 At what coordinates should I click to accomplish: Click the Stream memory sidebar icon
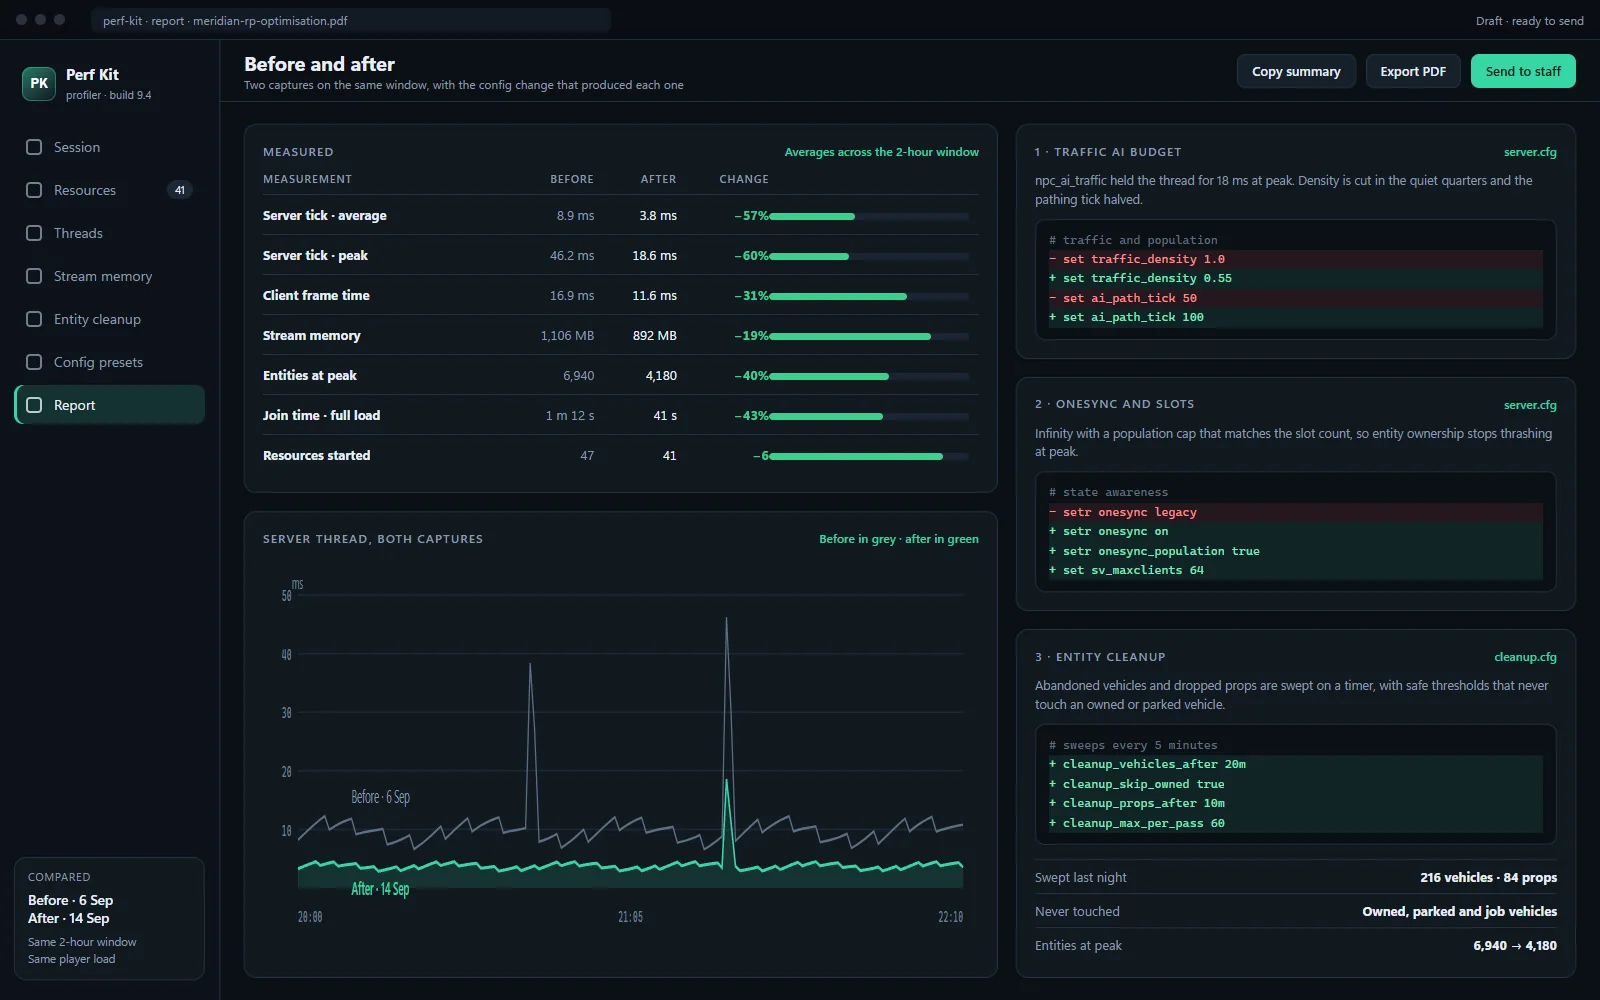[34, 276]
